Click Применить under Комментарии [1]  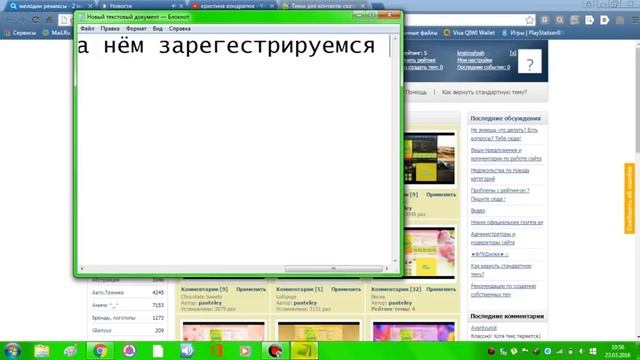[x=346, y=289]
